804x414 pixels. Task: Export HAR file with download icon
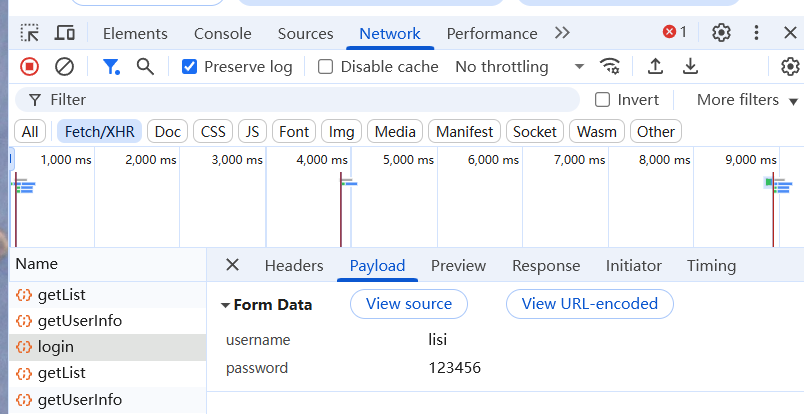click(691, 66)
